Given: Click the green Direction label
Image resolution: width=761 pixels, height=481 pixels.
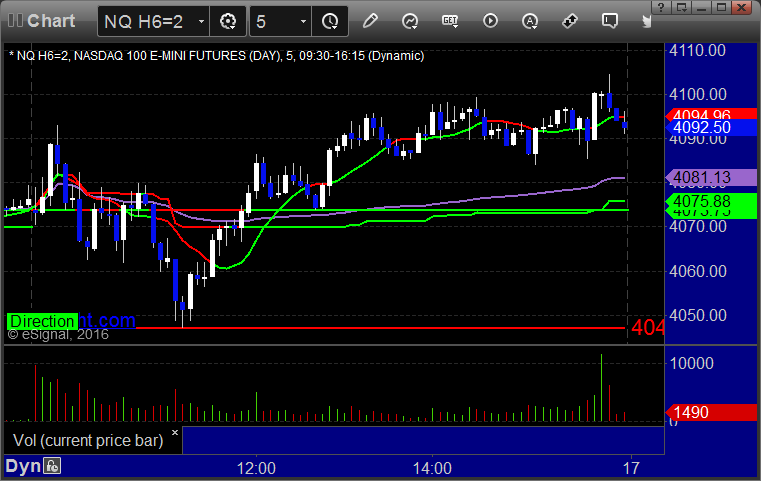Looking at the screenshot, I should (x=42, y=321).
